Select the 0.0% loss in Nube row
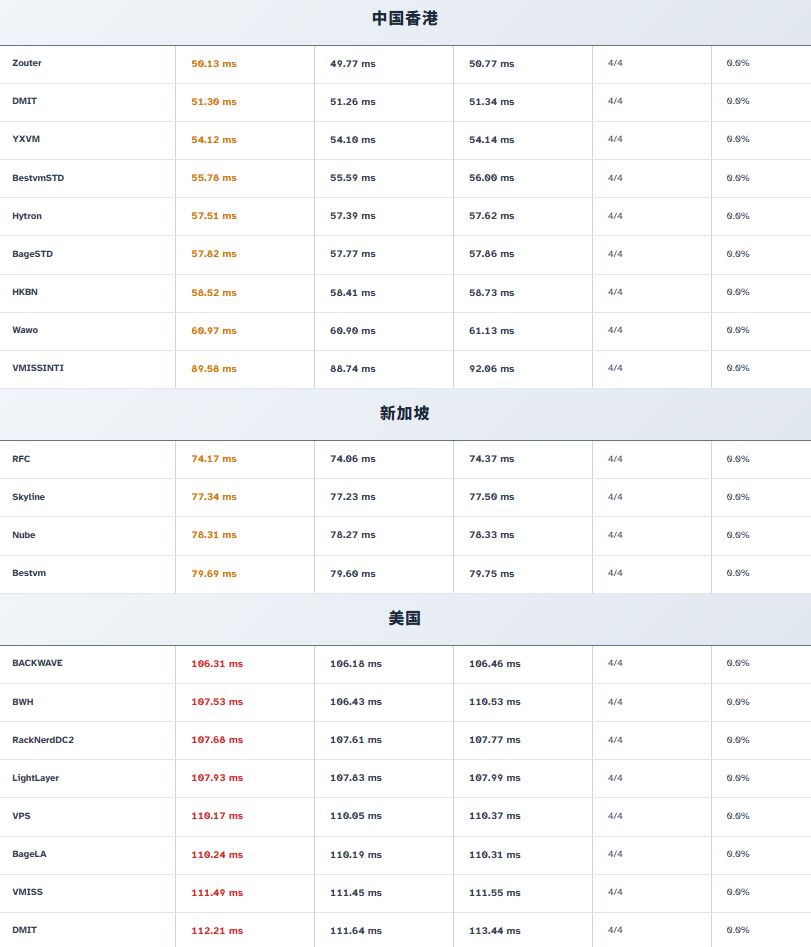The height and width of the screenshot is (947, 811). [738, 535]
